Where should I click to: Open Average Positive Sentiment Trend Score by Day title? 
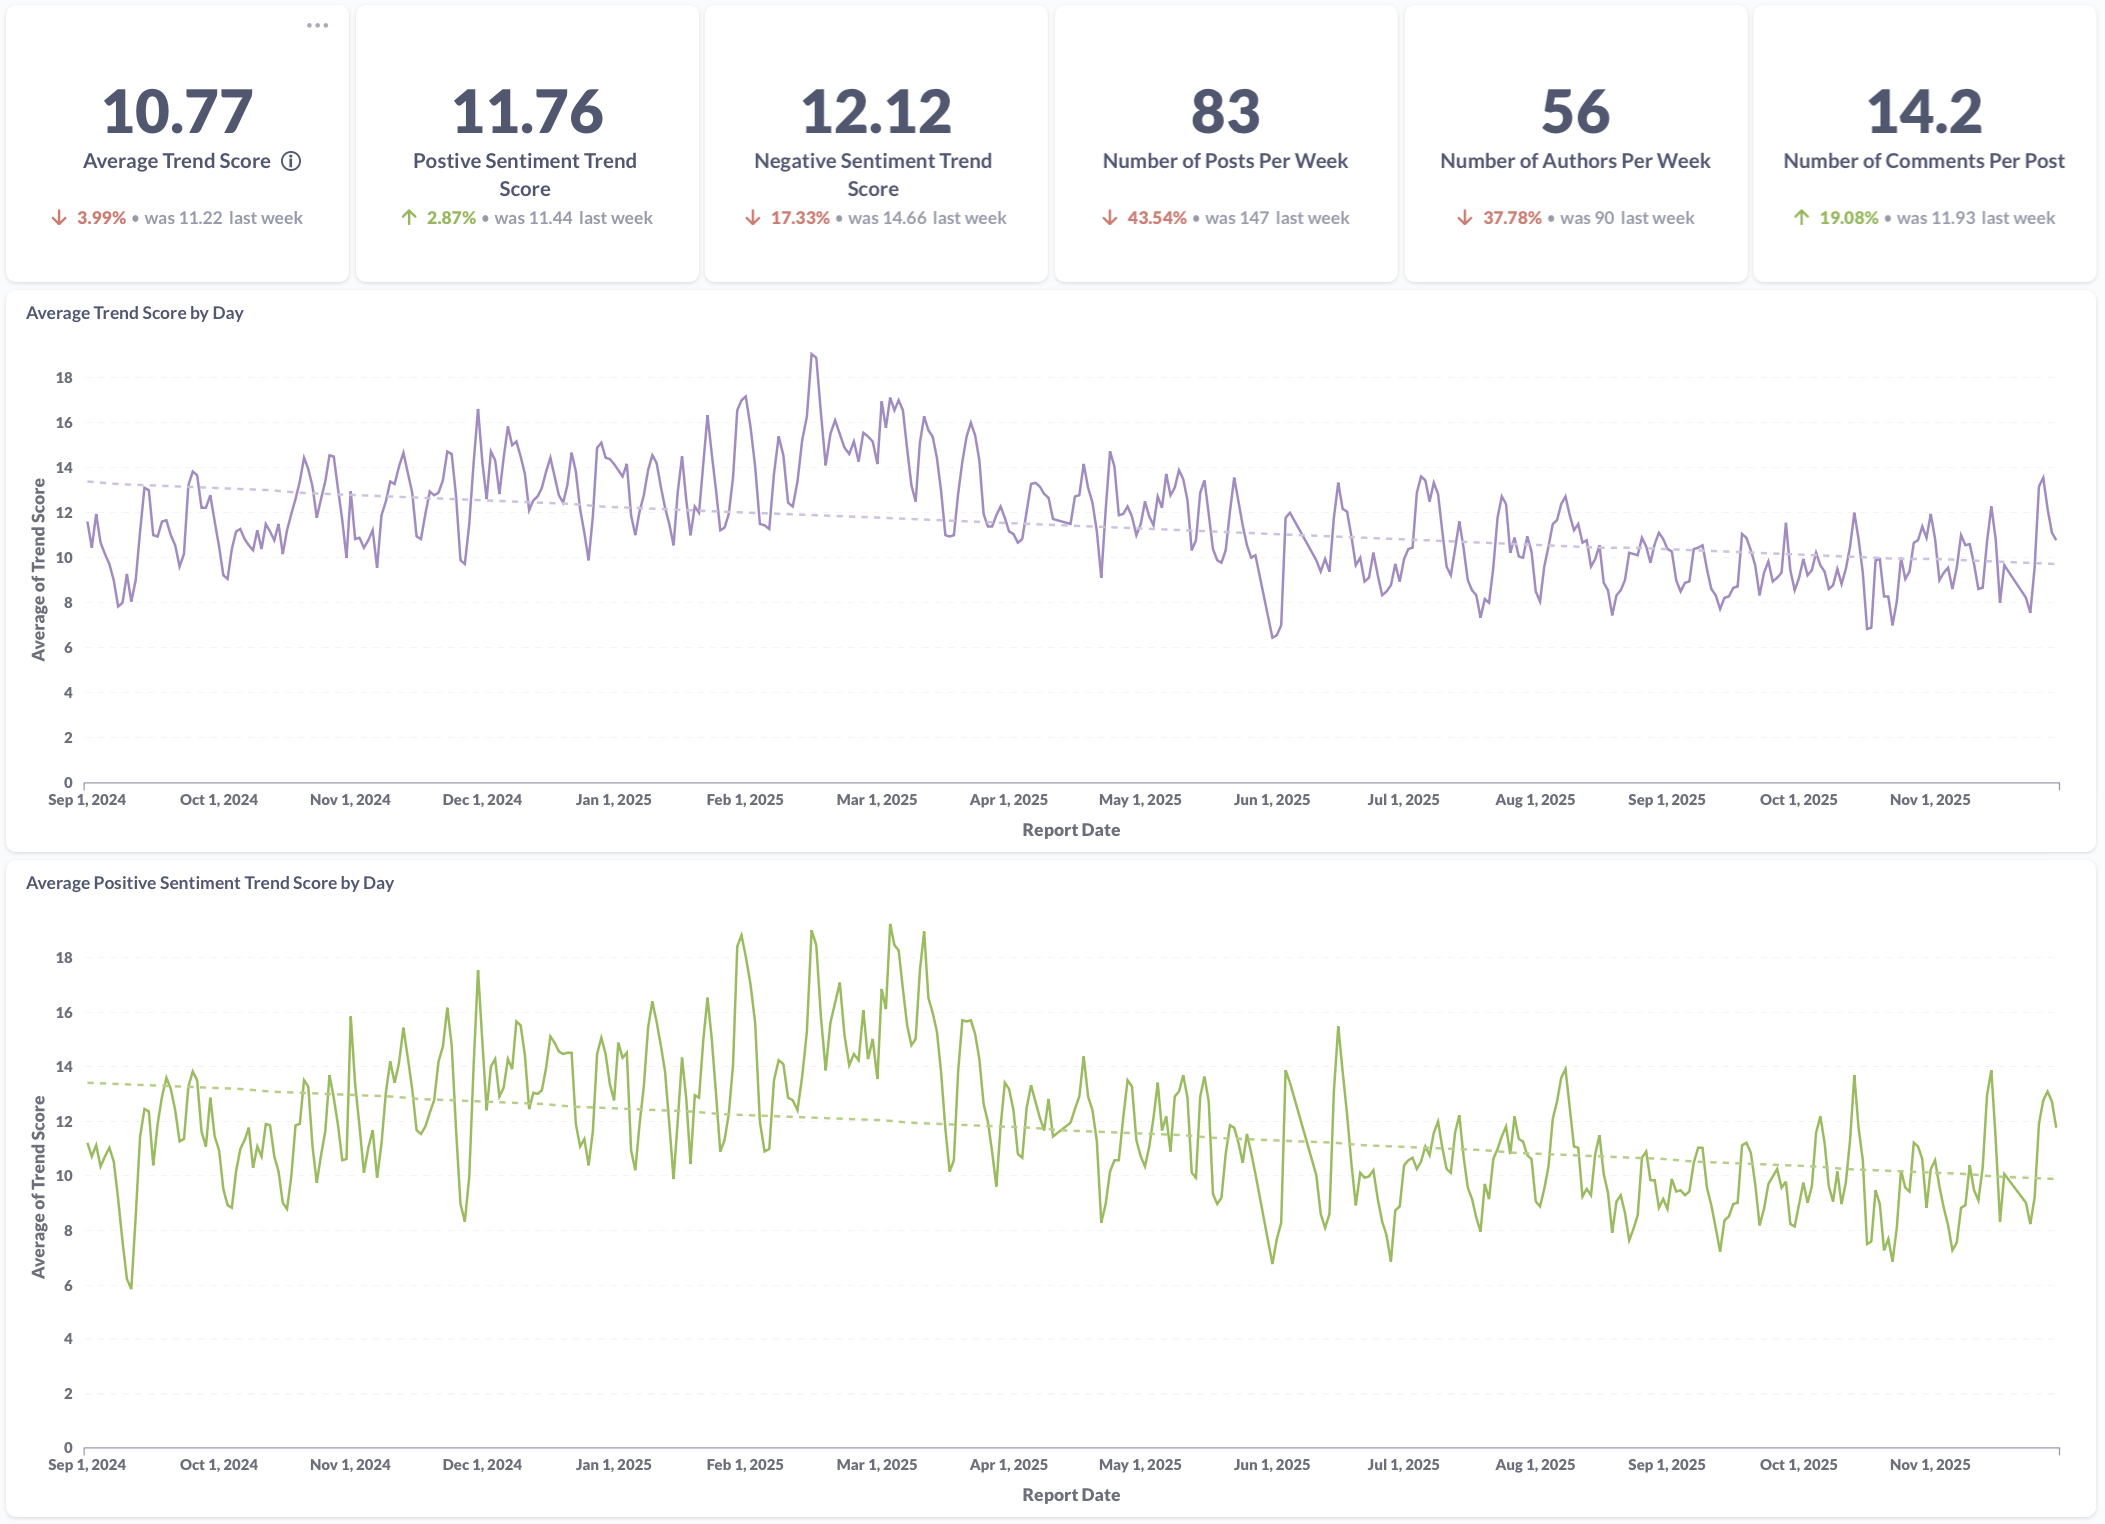210,883
